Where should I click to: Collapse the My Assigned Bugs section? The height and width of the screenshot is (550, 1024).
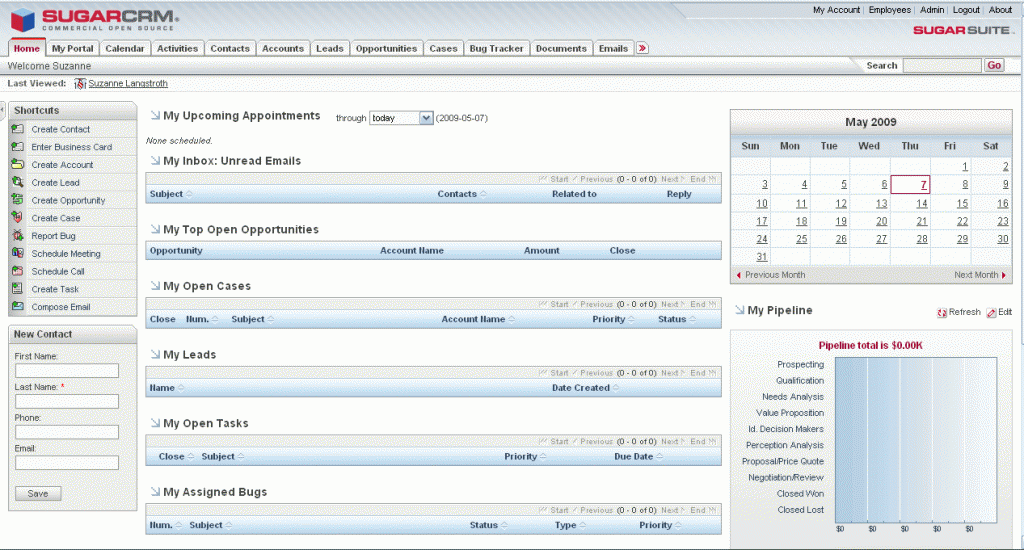click(155, 491)
